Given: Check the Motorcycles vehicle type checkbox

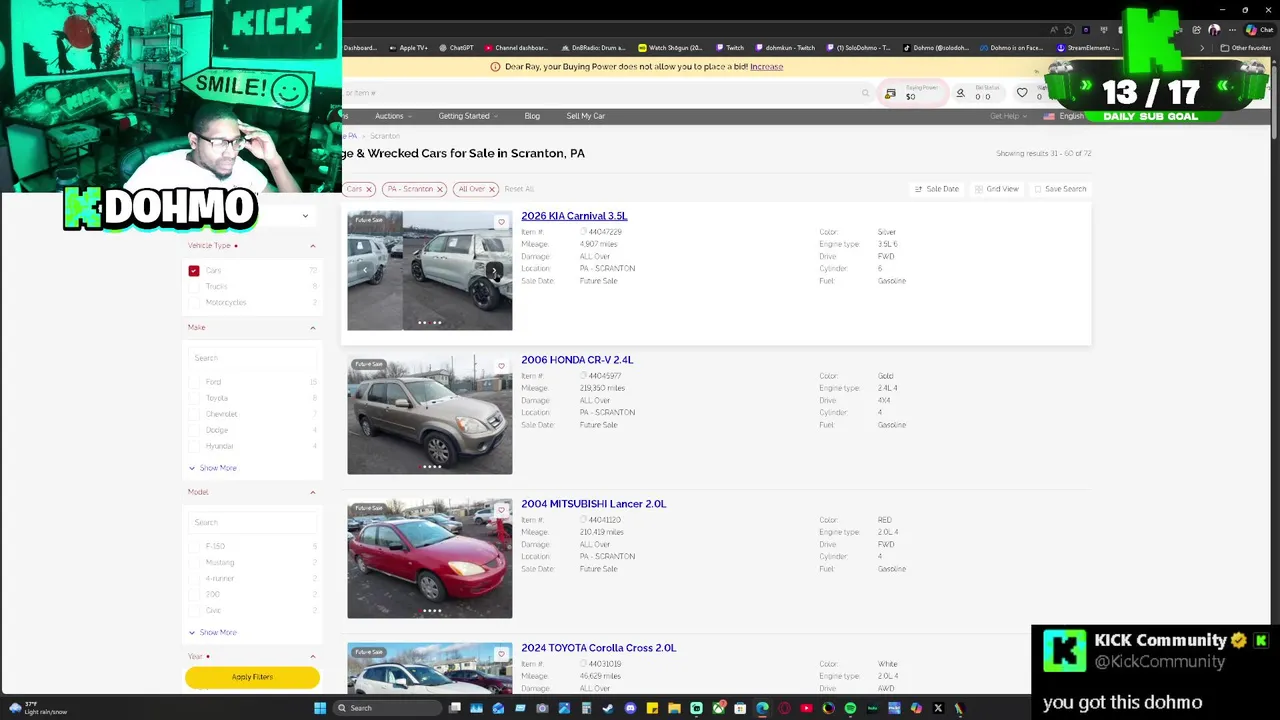Looking at the screenshot, I should pos(194,302).
